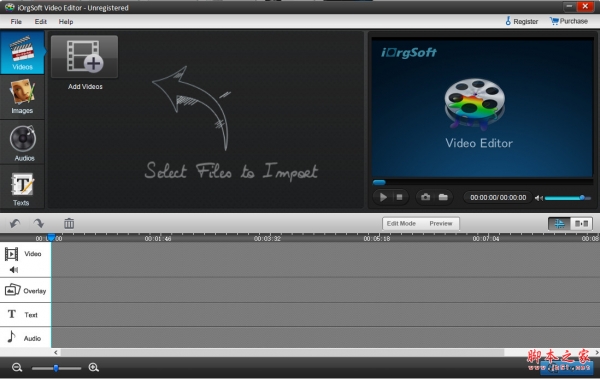Switch to timeline view mode
The image size is (600, 379).
(x=559, y=224)
